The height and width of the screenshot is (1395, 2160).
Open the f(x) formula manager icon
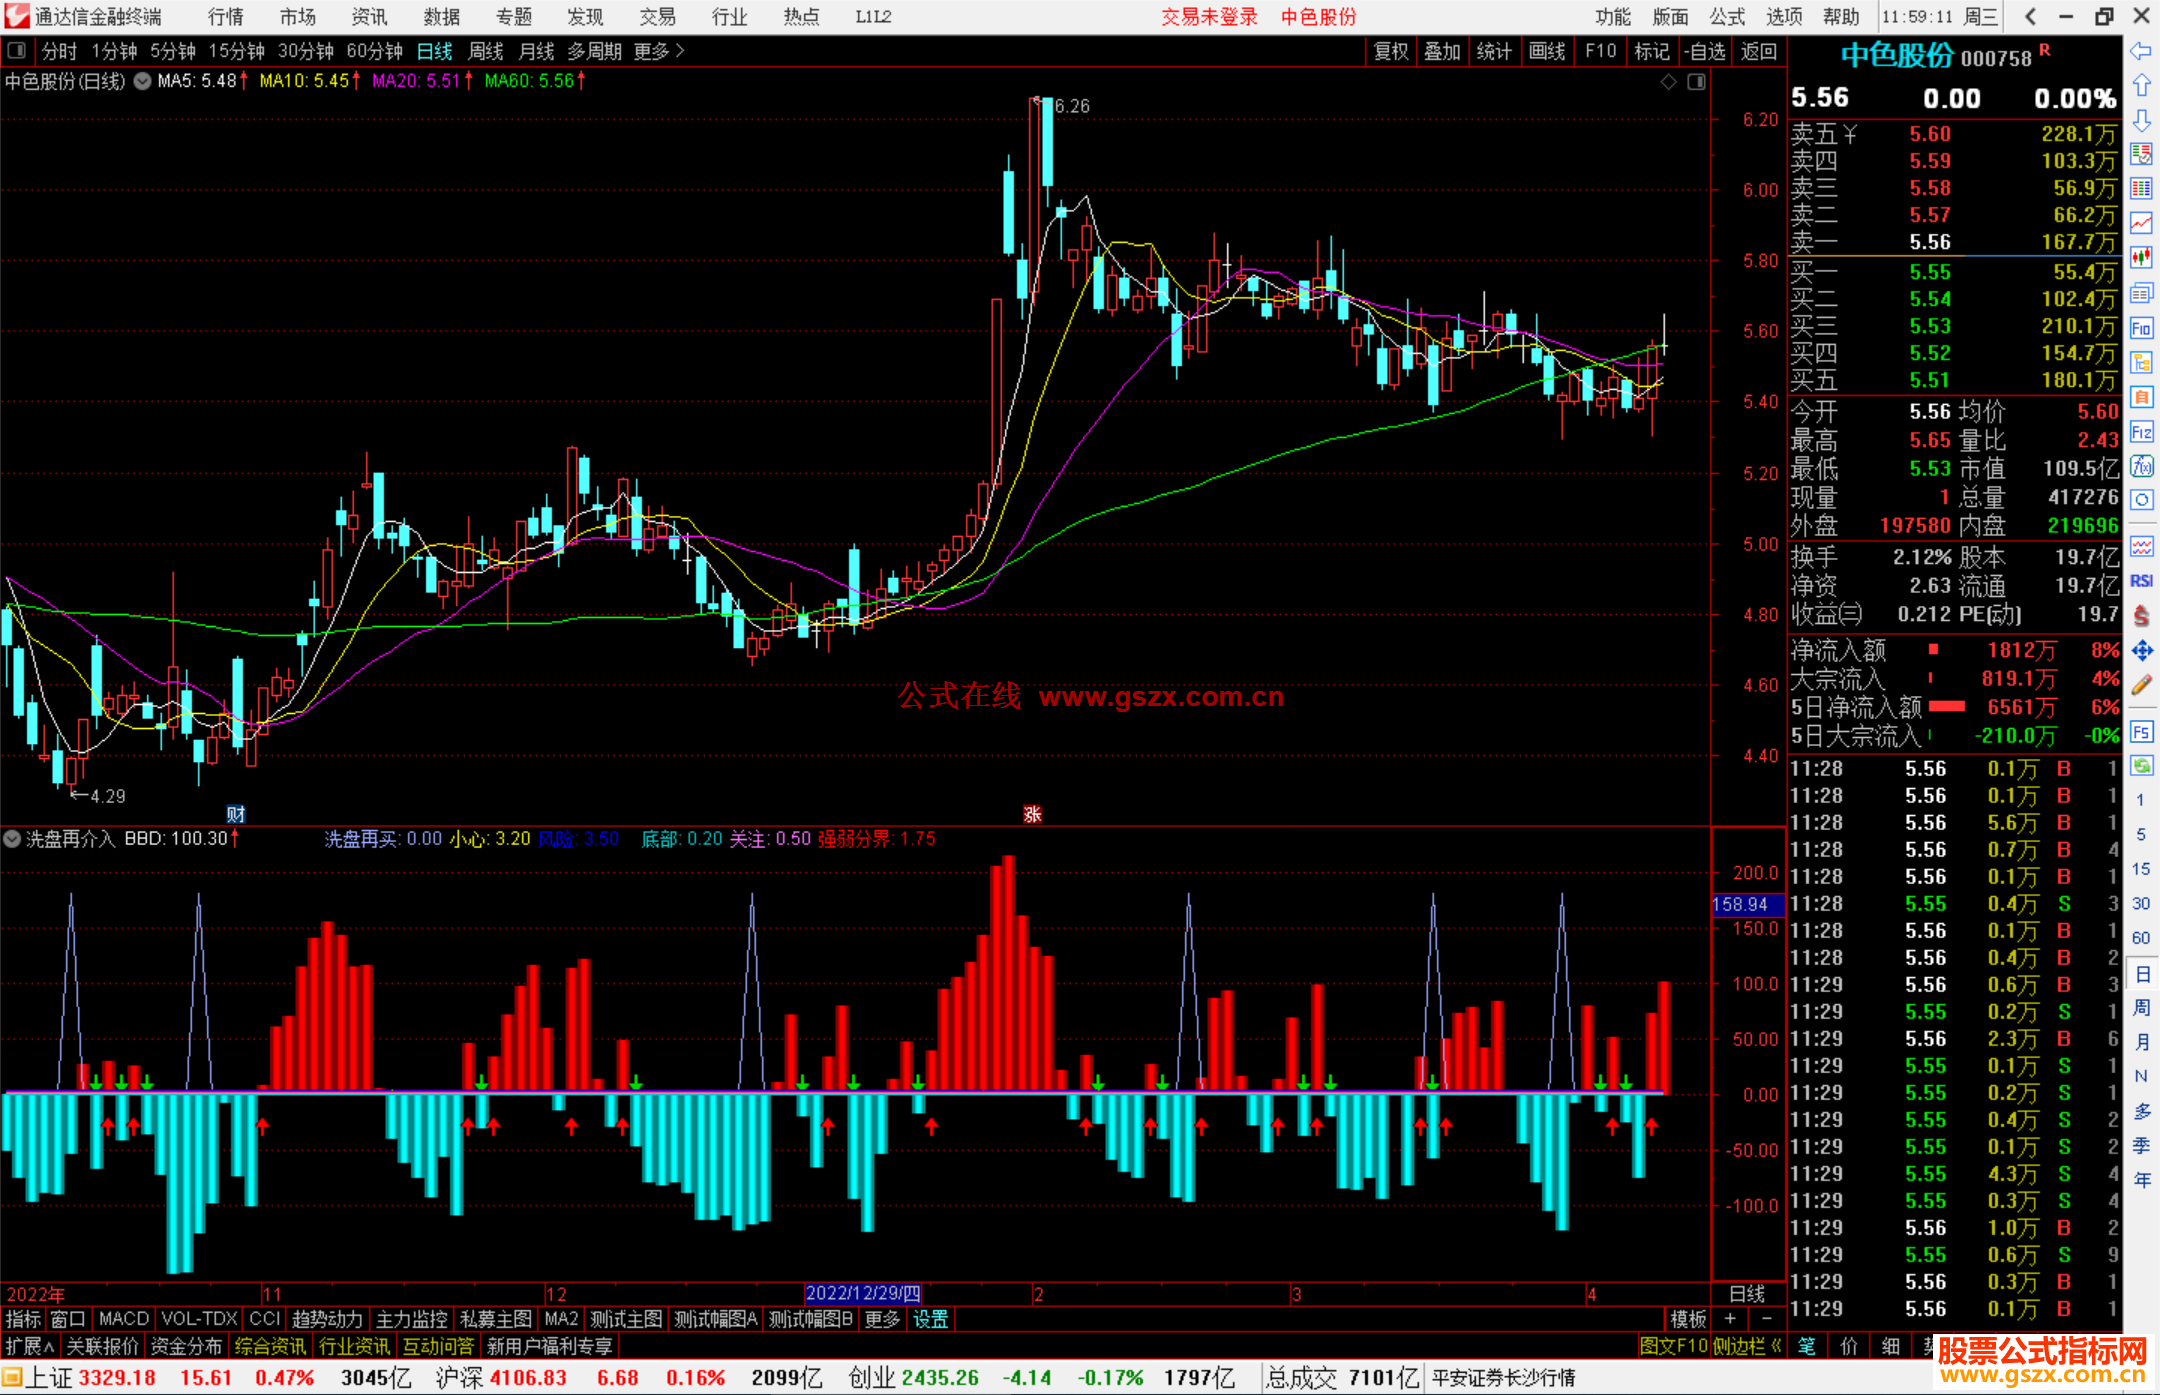[2141, 466]
